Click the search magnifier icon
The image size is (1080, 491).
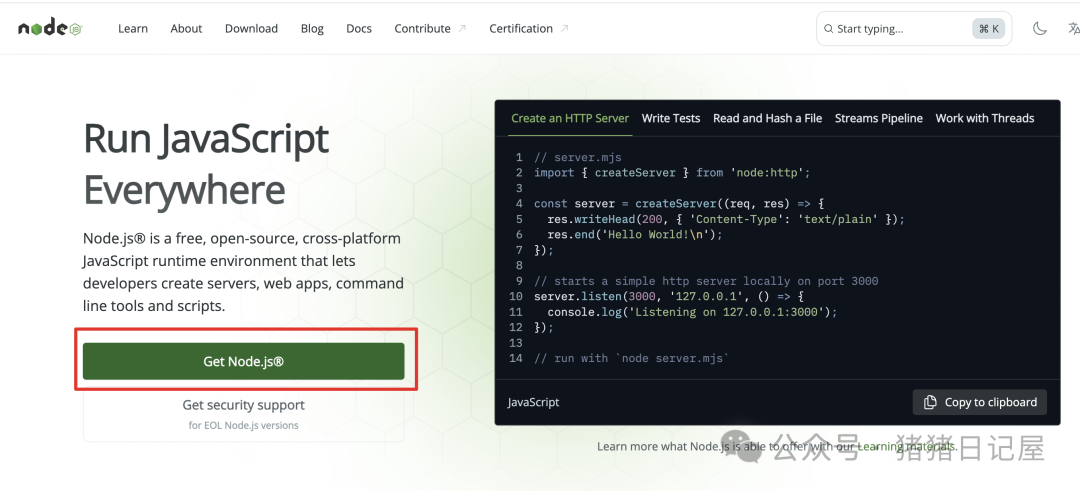829,29
